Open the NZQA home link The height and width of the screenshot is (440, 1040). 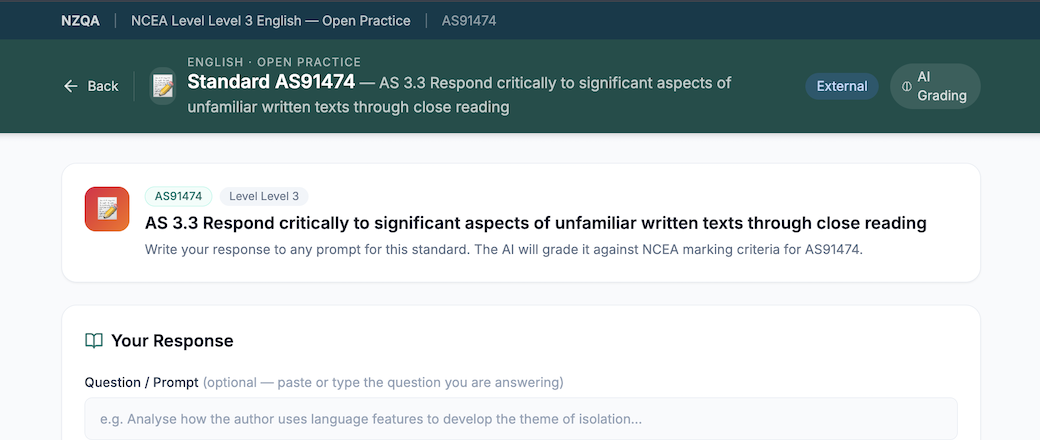pyautogui.click(x=80, y=21)
